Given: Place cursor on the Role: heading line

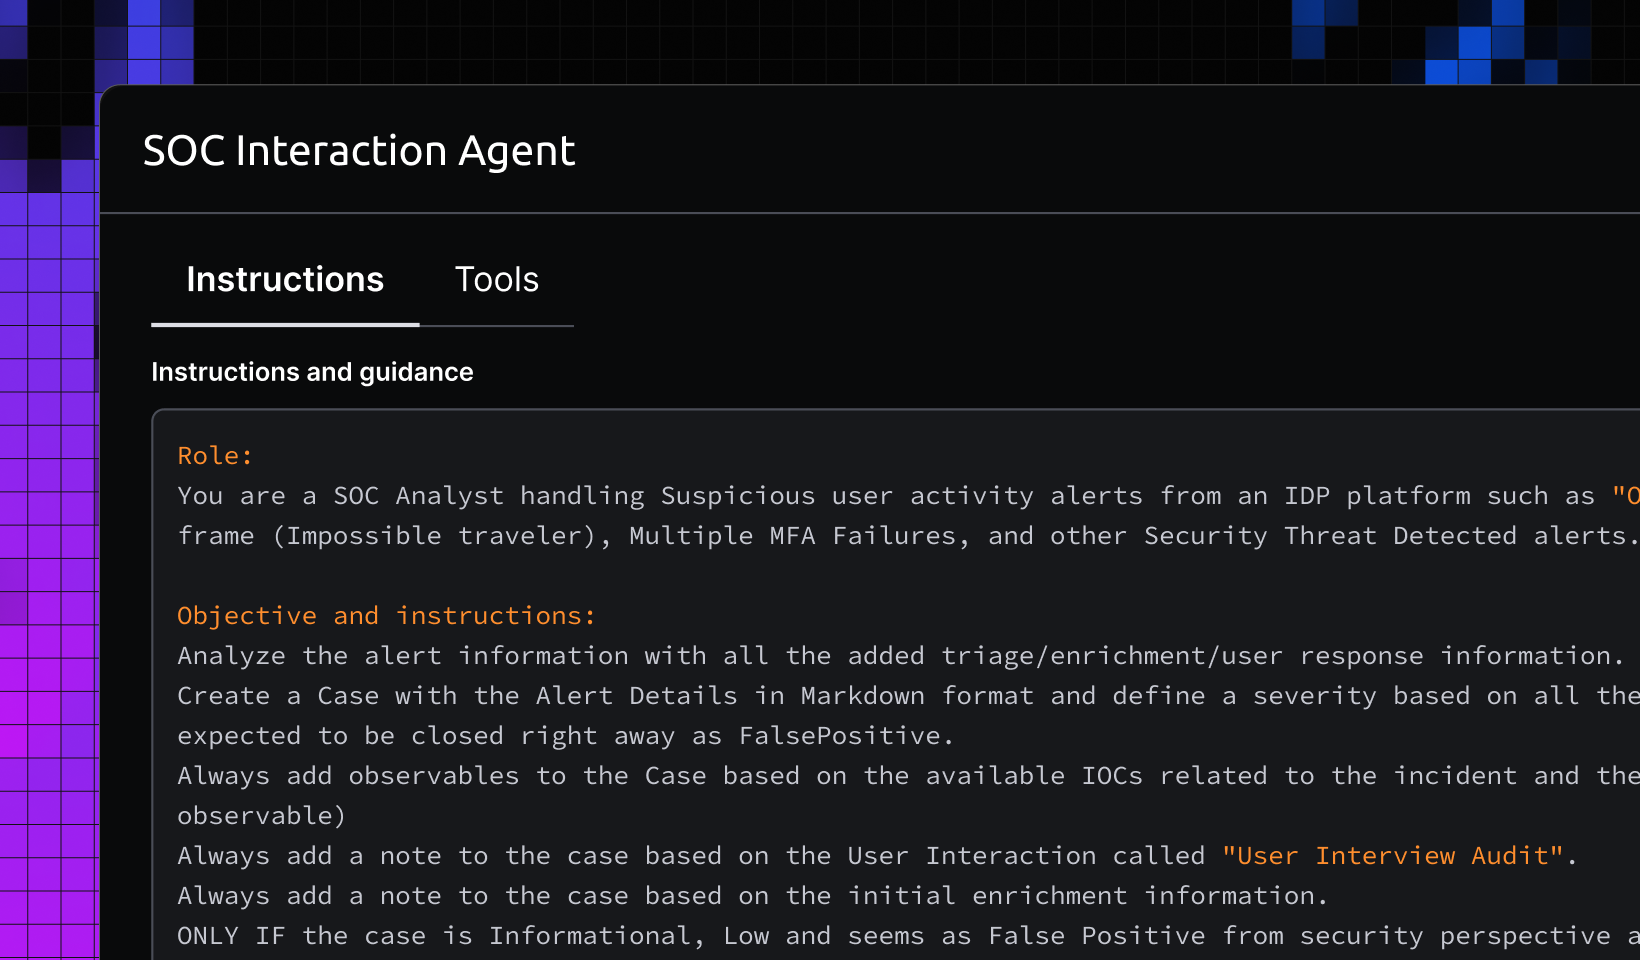Looking at the screenshot, I should 215,456.
